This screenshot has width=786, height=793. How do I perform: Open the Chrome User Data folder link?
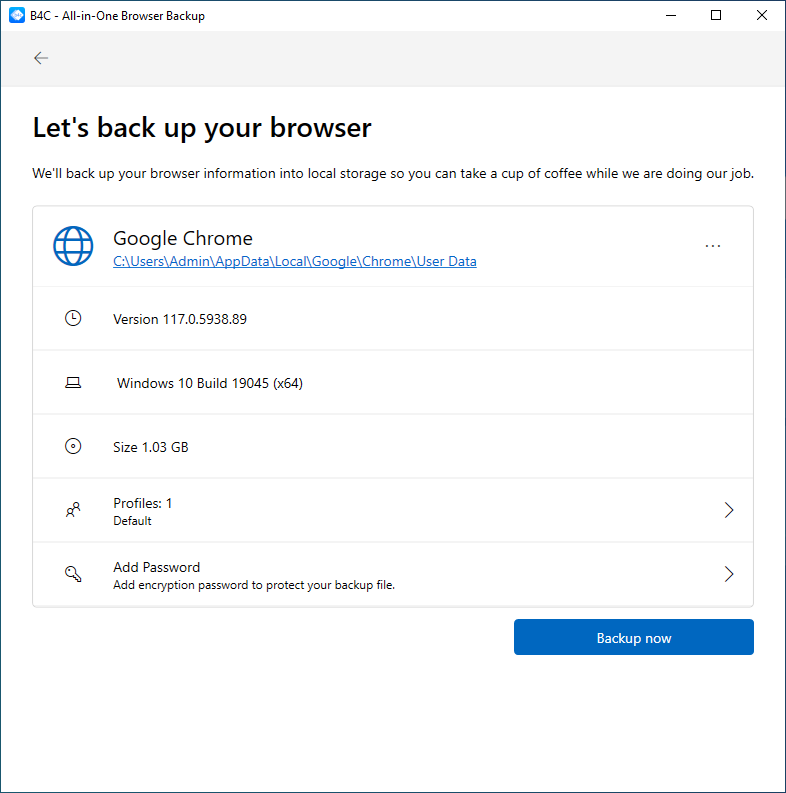[295, 261]
